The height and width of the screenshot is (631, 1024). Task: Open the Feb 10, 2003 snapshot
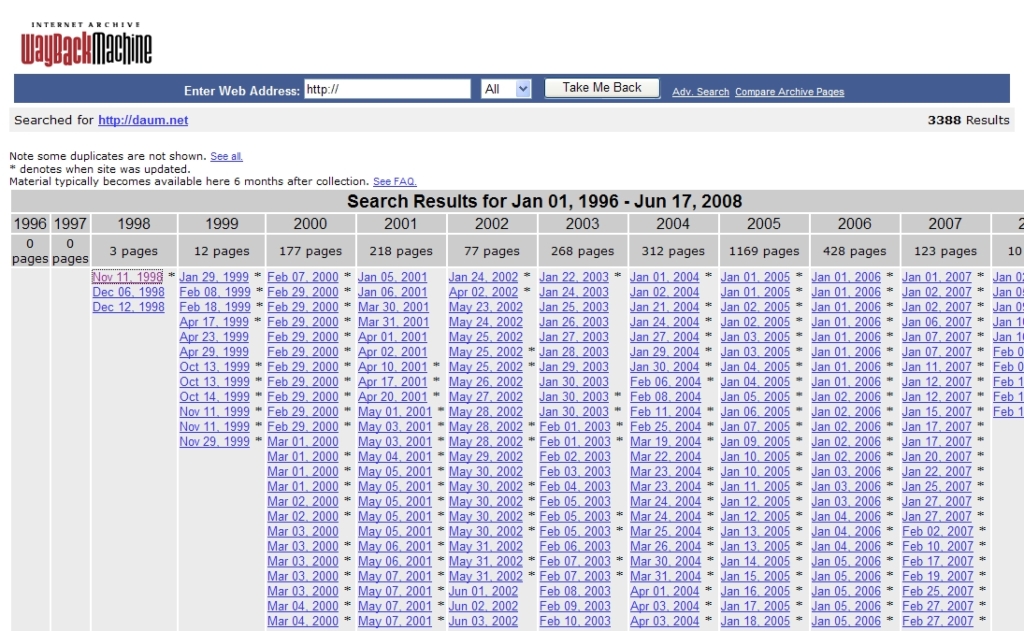[575, 621]
